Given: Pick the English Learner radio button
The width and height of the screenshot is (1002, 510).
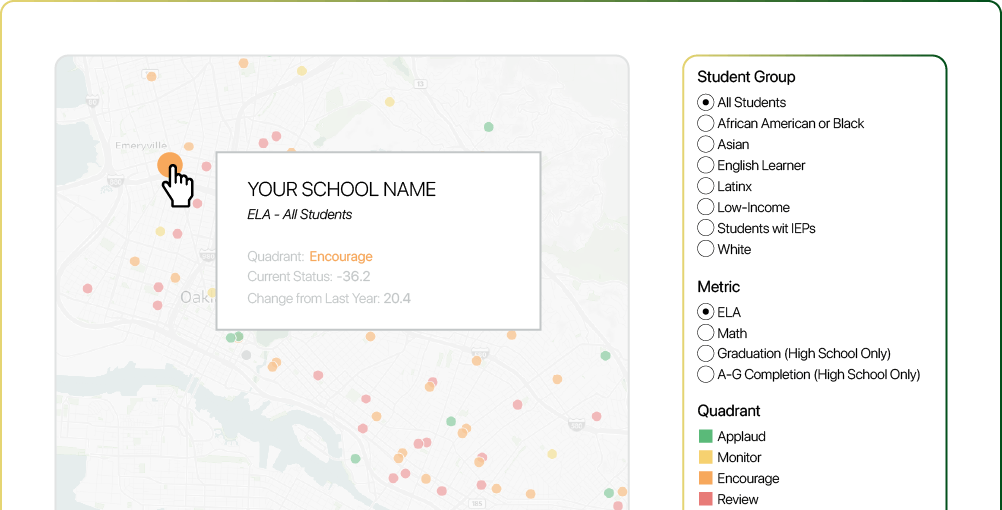Looking at the screenshot, I should pyautogui.click(x=706, y=165).
